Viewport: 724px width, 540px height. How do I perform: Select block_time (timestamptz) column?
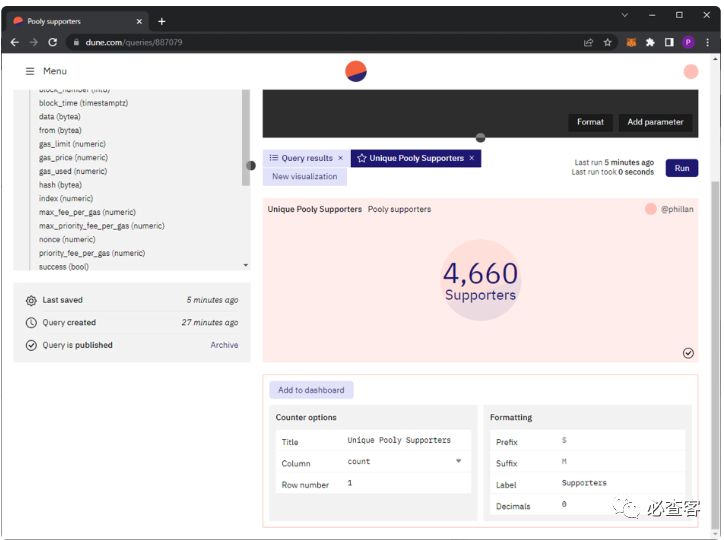(84, 103)
